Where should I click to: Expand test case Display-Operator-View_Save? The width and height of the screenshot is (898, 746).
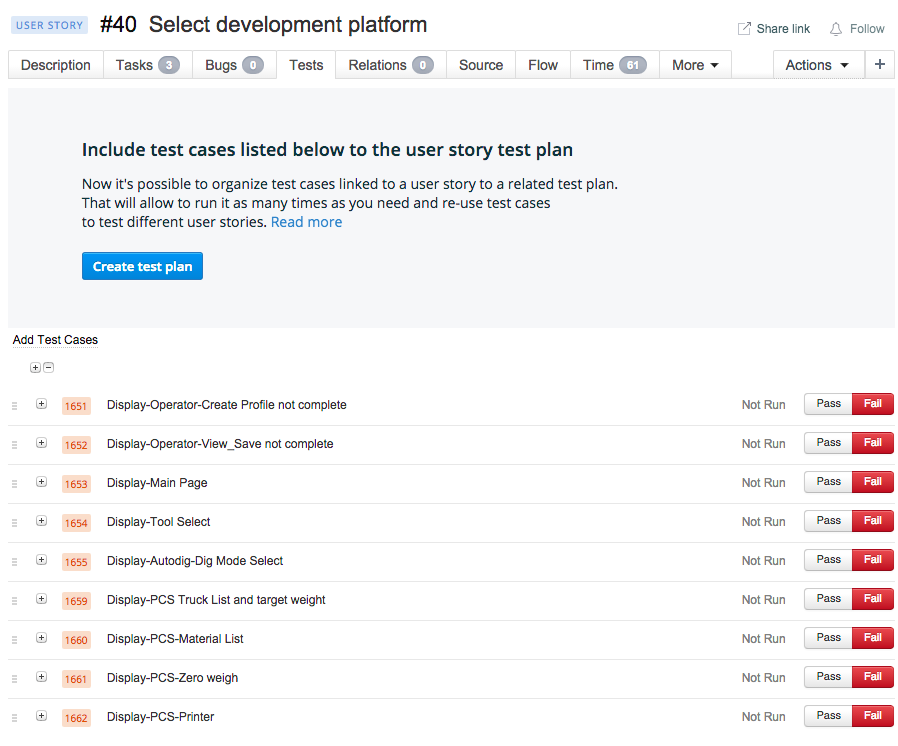pyautogui.click(x=41, y=443)
